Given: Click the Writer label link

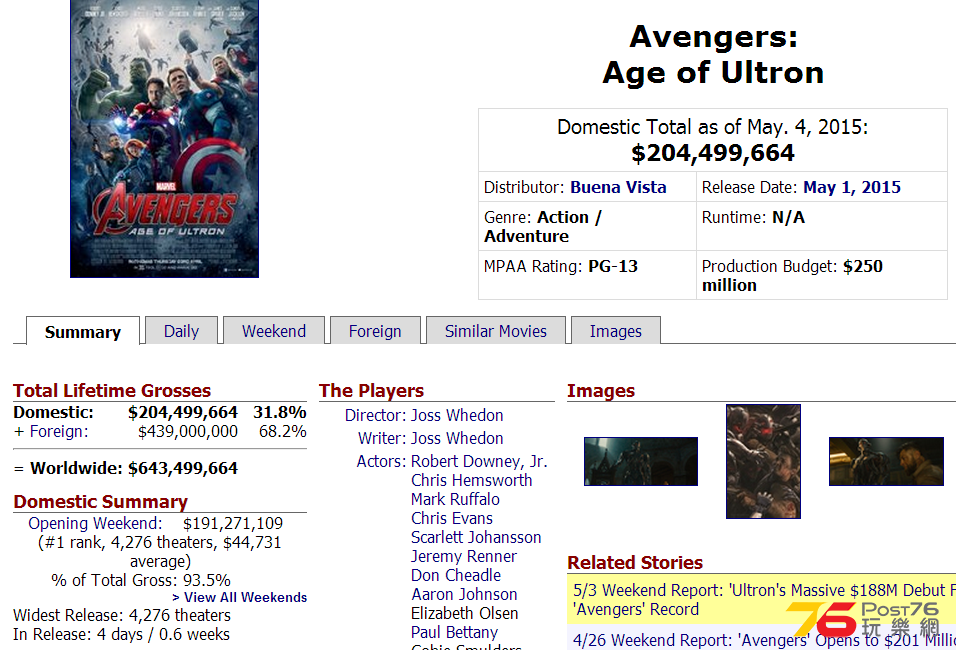Looking at the screenshot, I should pyautogui.click(x=382, y=438).
